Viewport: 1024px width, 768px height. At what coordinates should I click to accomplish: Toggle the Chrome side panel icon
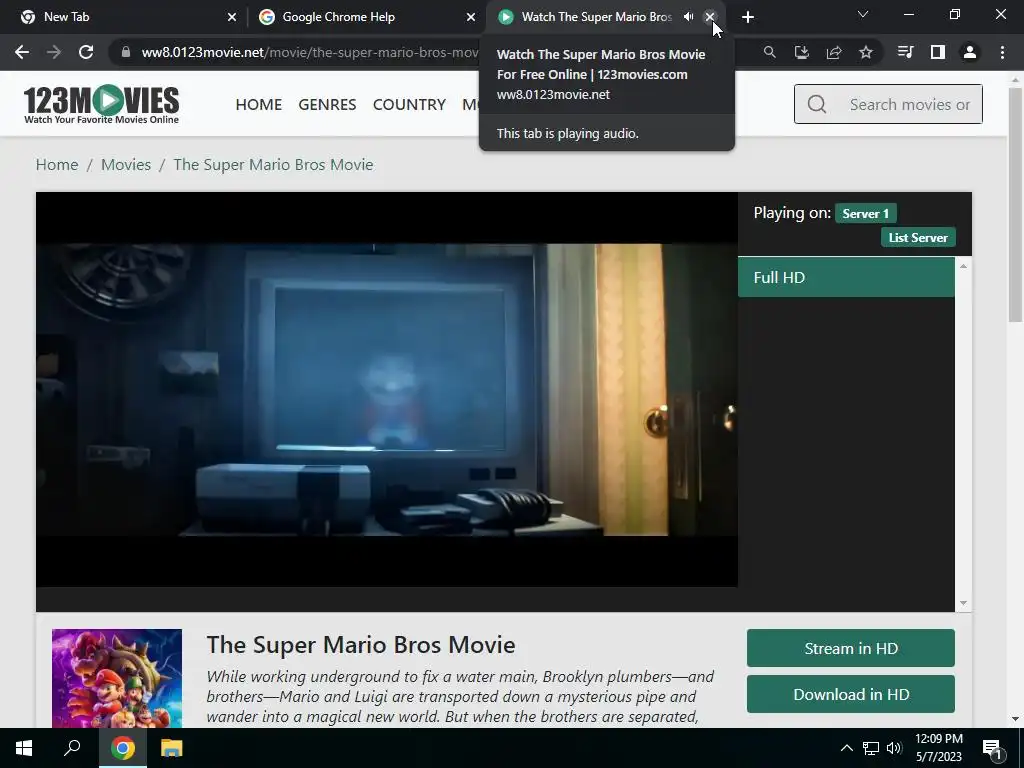click(938, 52)
